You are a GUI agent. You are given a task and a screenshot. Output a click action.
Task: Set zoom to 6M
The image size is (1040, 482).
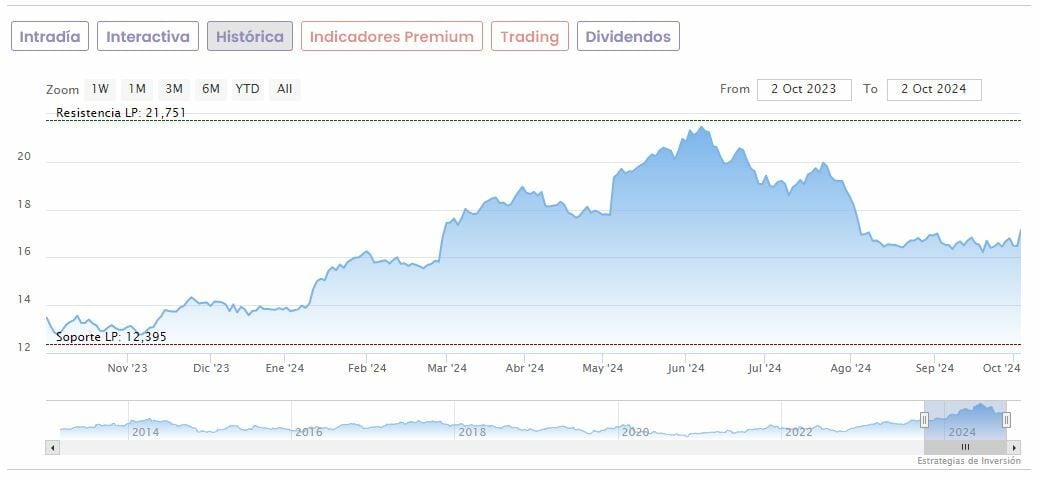pos(210,89)
